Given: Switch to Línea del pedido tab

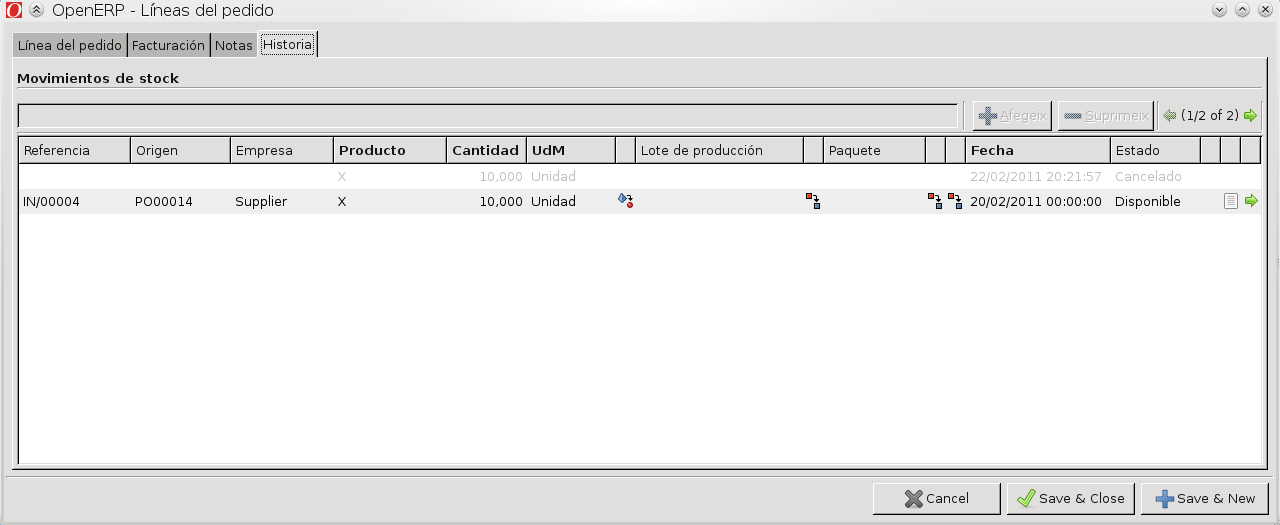Looking at the screenshot, I should 70,45.
